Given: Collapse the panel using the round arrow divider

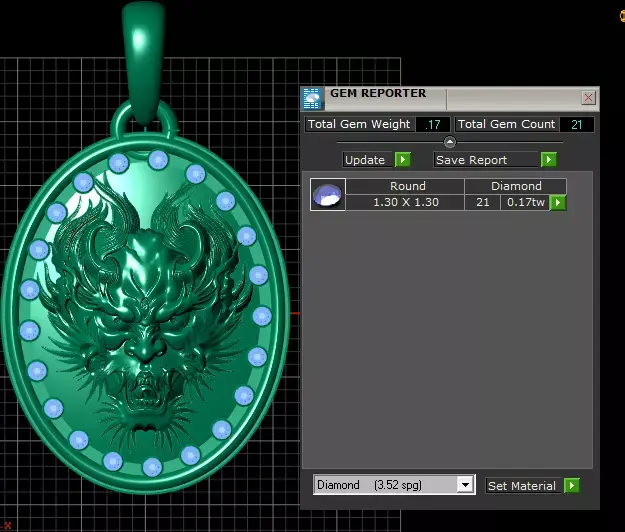Looking at the screenshot, I should point(450,142).
